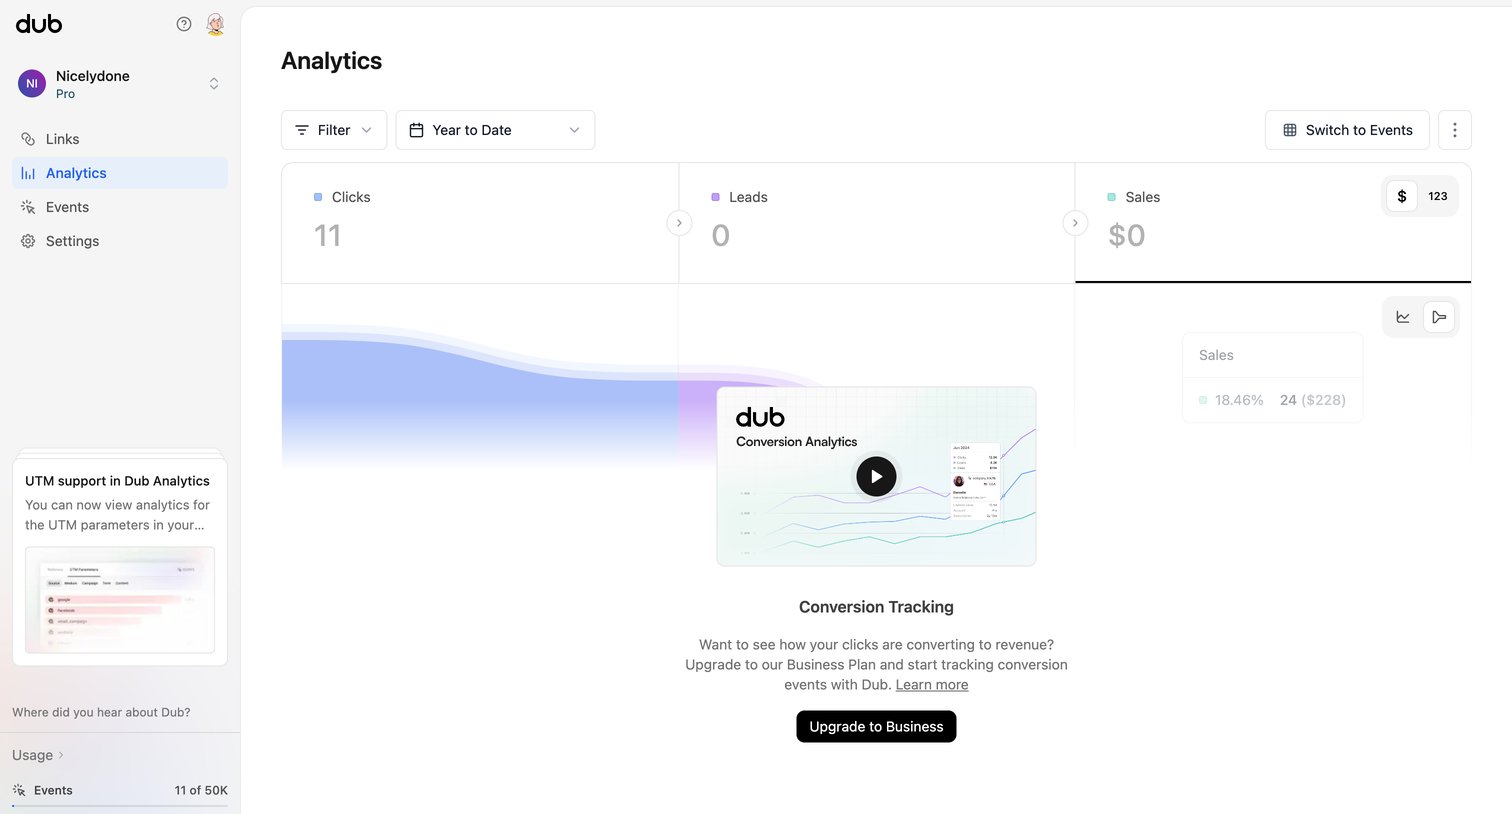
Task: Click the dub logo
Action: coord(39,24)
